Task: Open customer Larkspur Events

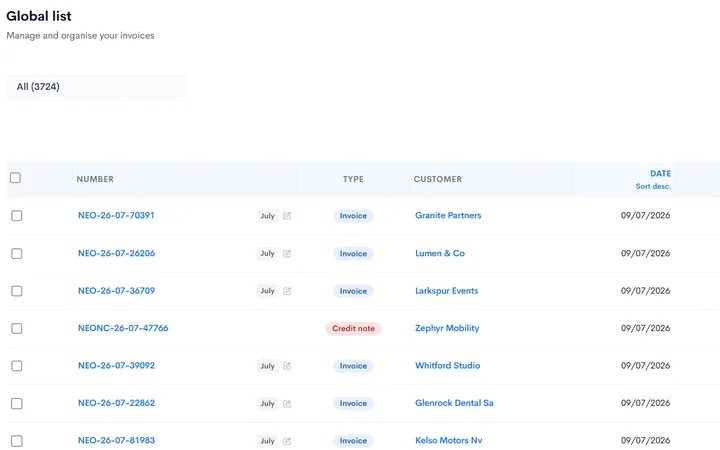Action: pyautogui.click(x=446, y=291)
